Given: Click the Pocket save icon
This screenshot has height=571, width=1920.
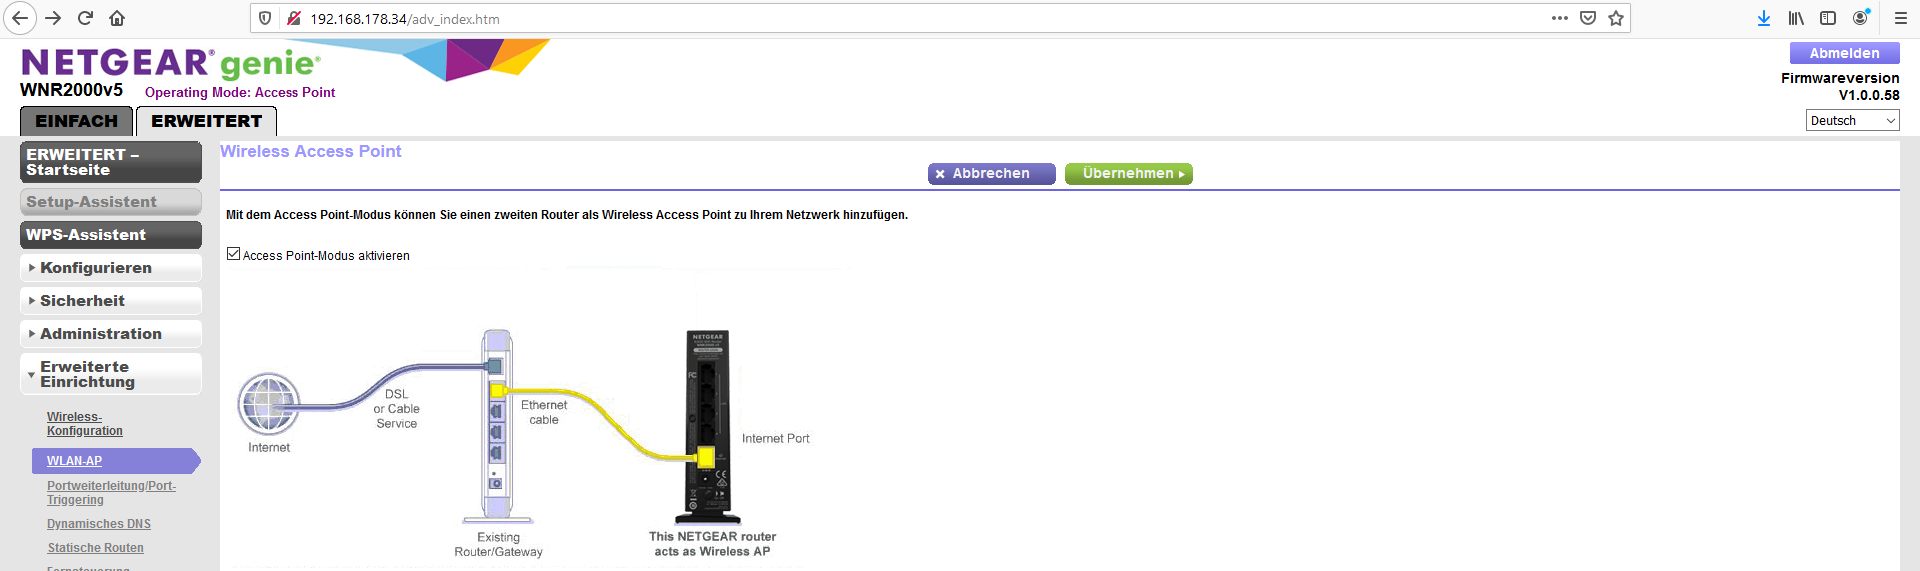Looking at the screenshot, I should (1588, 18).
